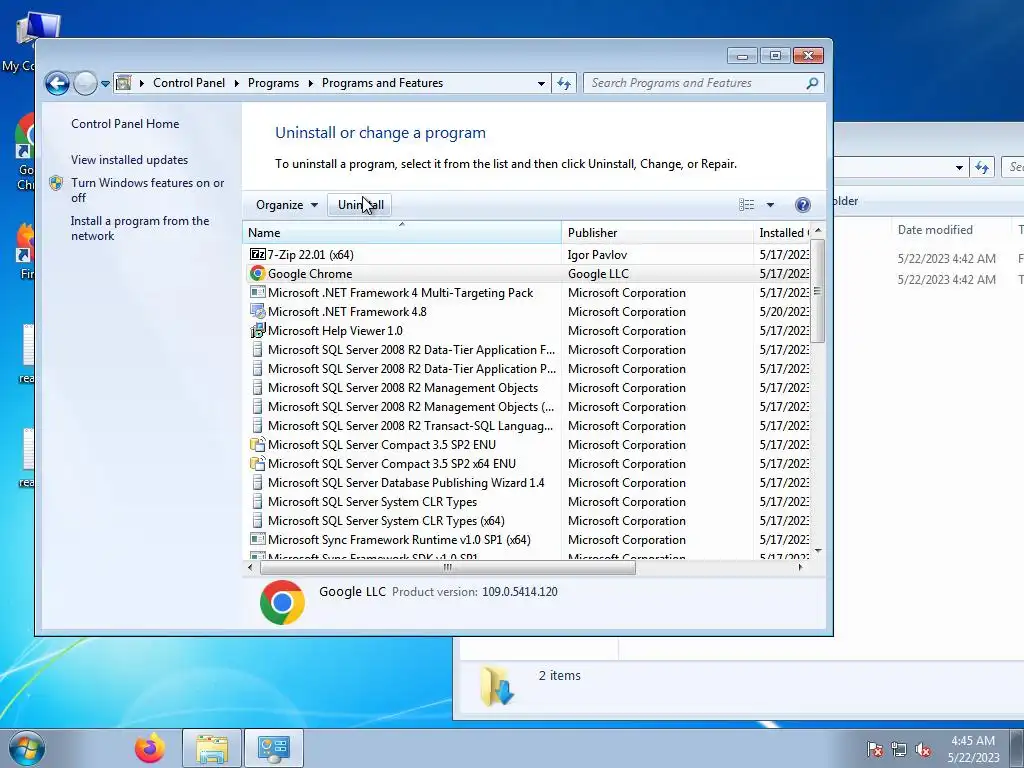The height and width of the screenshot is (768, 1024).
Task: Open Windows Explorer from the taskbar
Action: [x=212, y=748]
